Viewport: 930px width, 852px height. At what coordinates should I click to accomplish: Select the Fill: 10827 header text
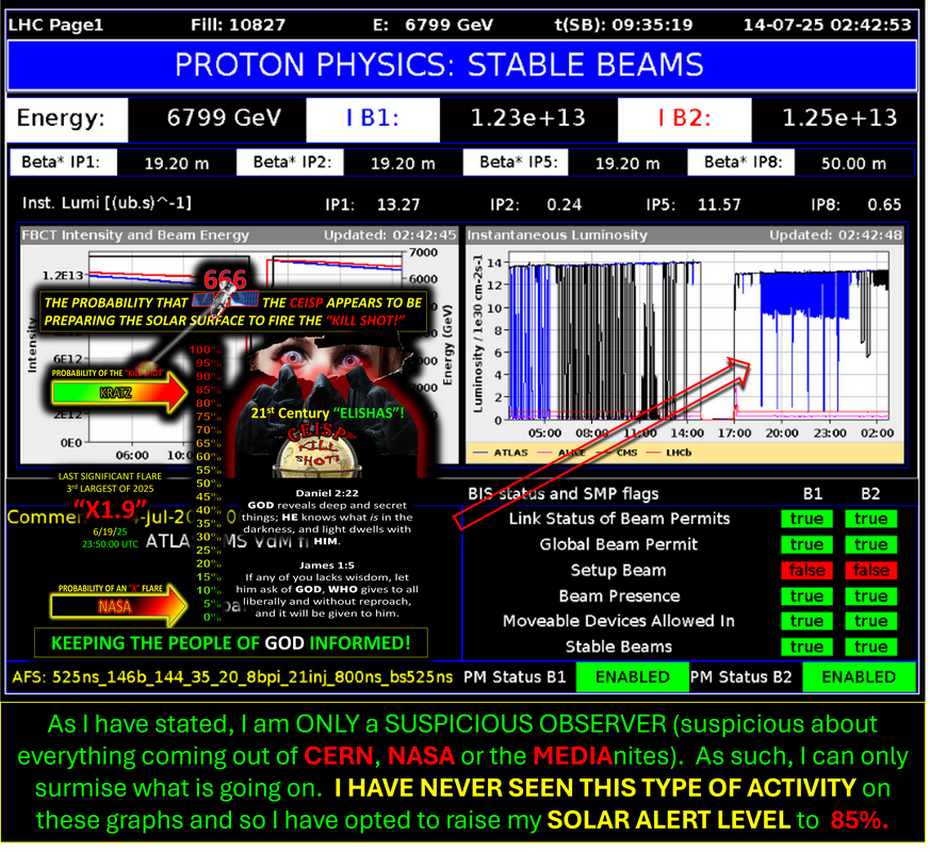pyautogui.click(x=238, y=25)
